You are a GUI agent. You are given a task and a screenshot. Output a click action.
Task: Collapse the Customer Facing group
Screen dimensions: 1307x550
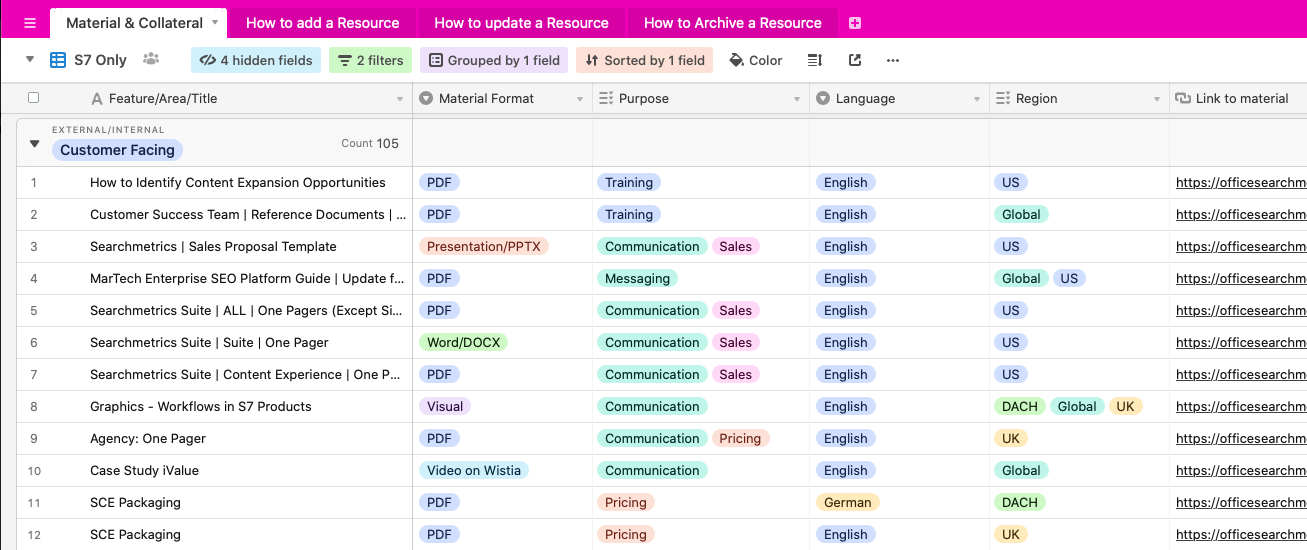(x=35, y=144)
